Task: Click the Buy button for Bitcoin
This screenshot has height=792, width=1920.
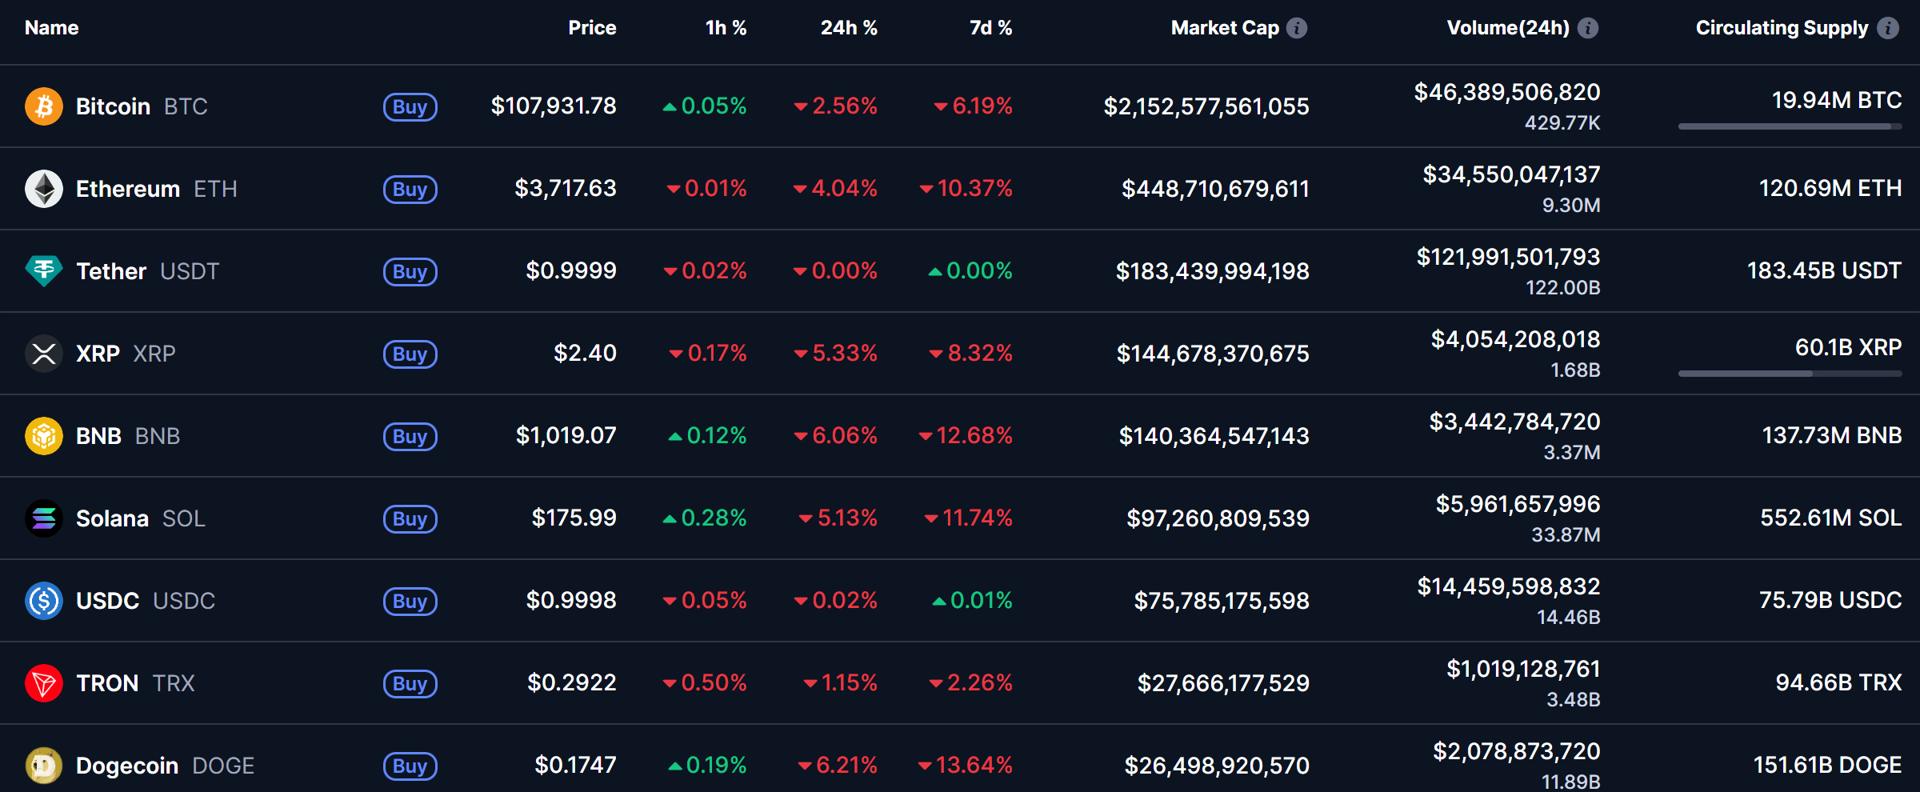Action: [410, 107]
